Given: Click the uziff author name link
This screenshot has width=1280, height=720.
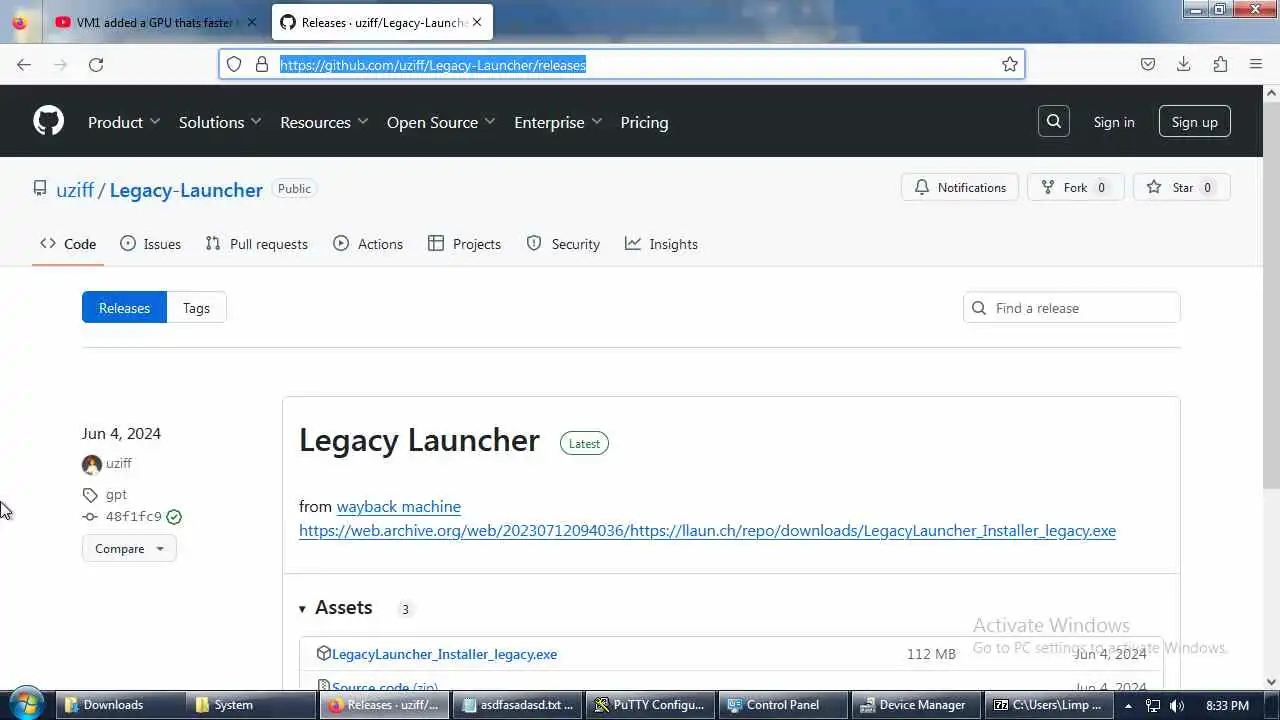Looking at the screenshot, I should pos(119,464).
